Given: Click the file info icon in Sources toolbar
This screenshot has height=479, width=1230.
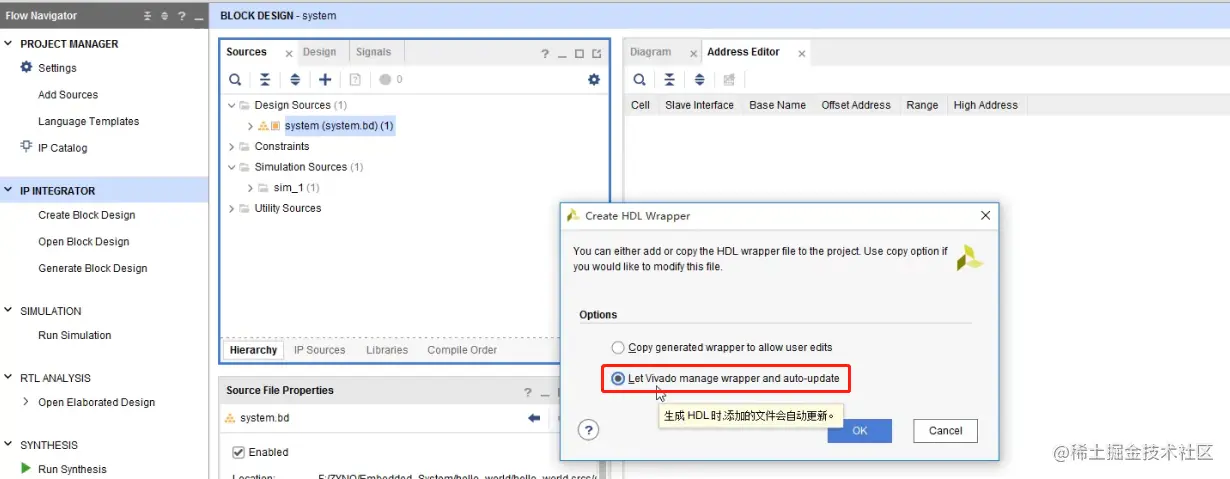Looking at the screenshot, I should click(355, 80).
